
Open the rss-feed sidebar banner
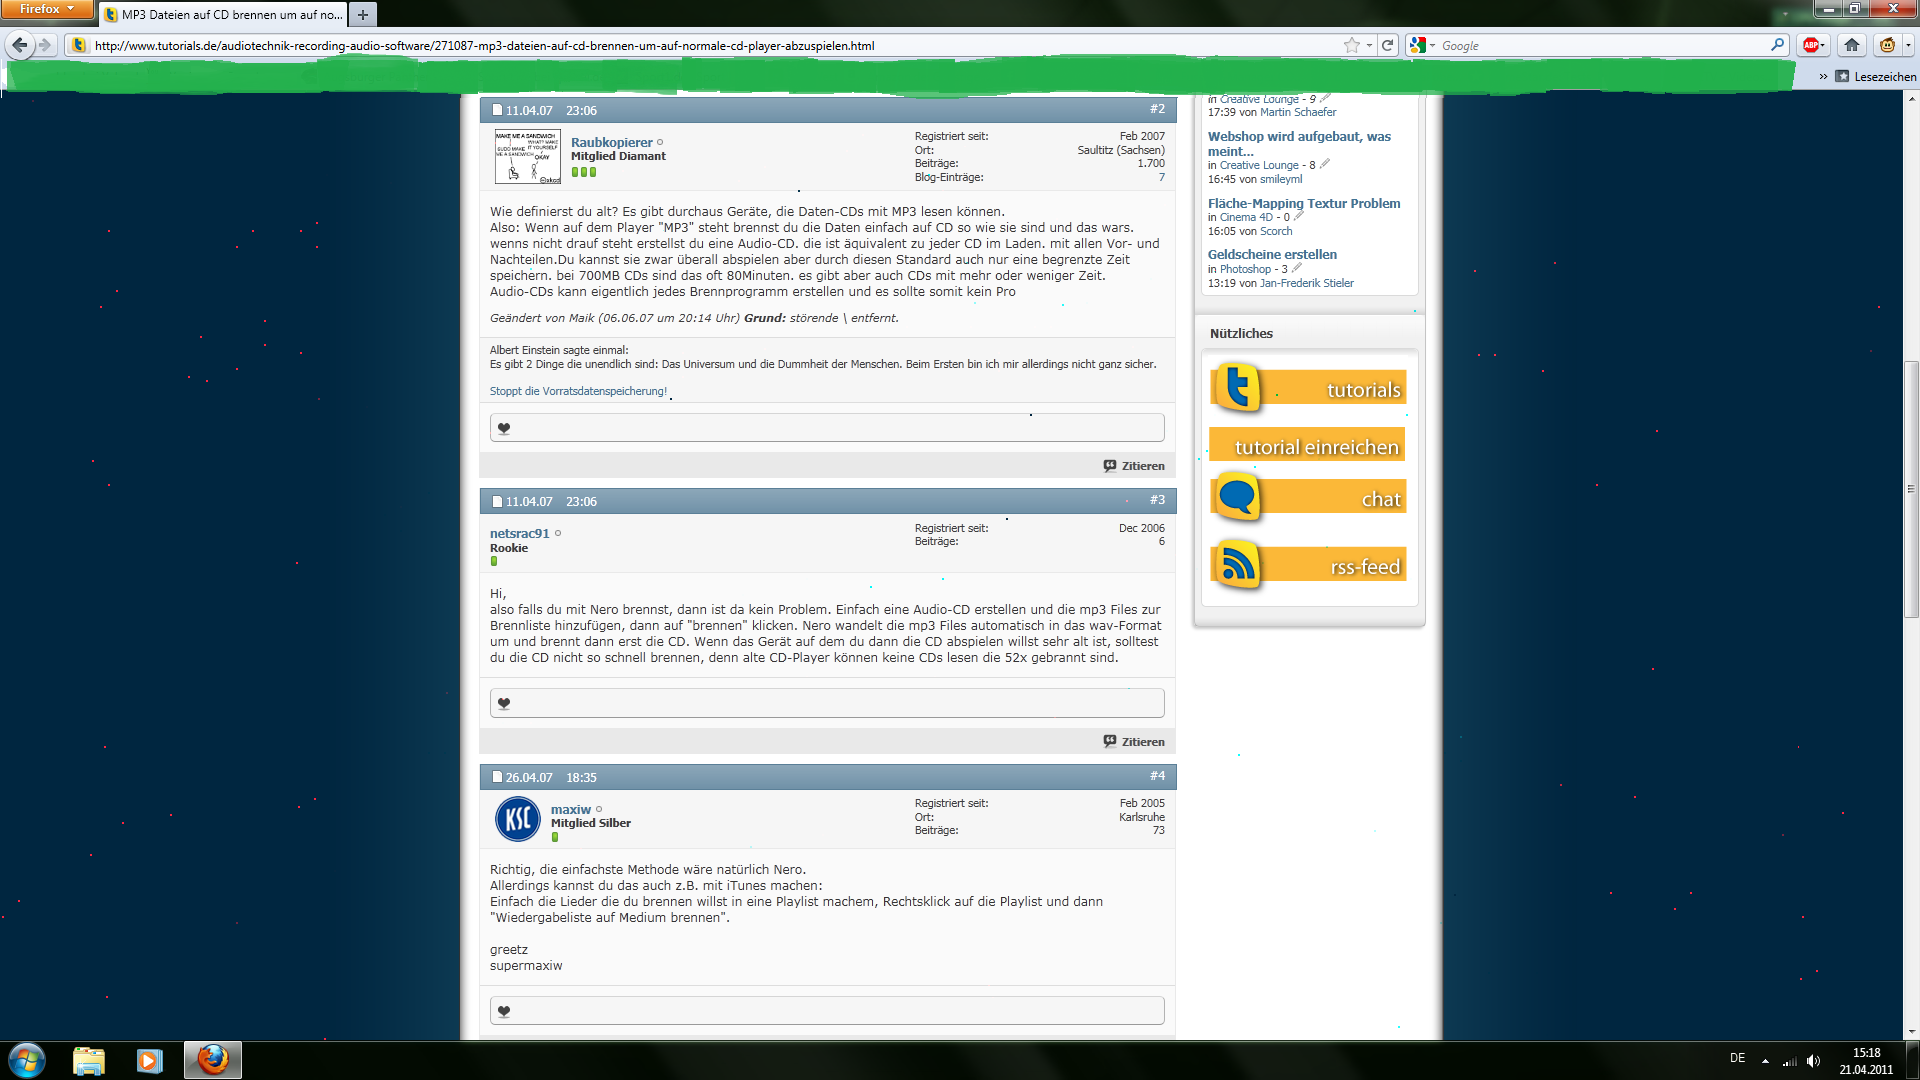1309,565
